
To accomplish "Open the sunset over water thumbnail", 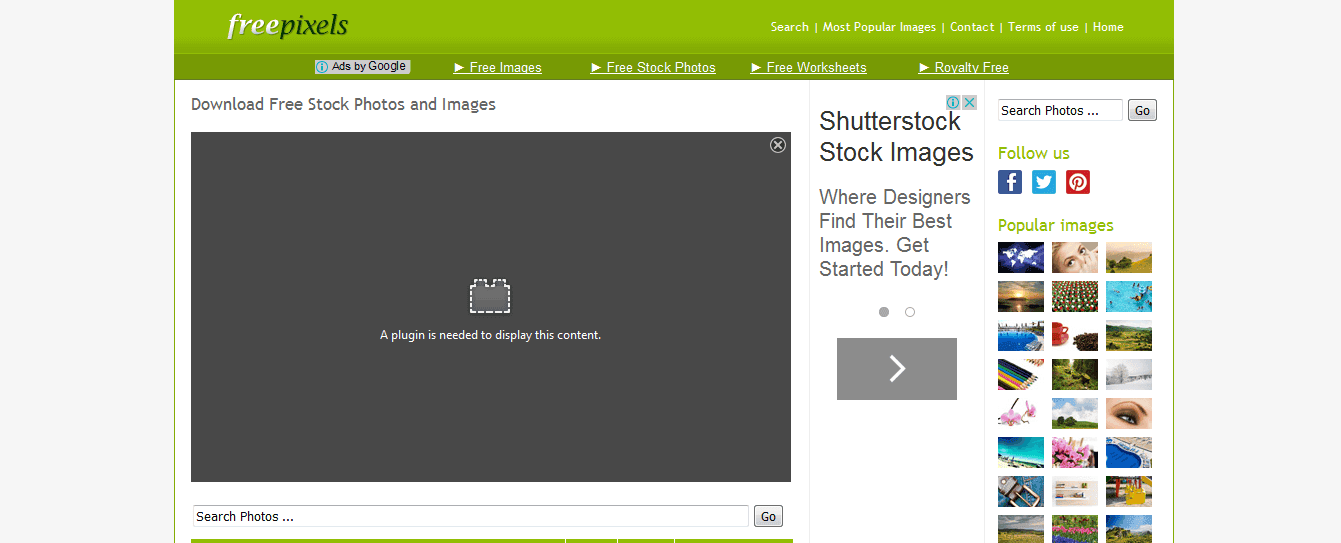I will click(x=1021, y=296).
